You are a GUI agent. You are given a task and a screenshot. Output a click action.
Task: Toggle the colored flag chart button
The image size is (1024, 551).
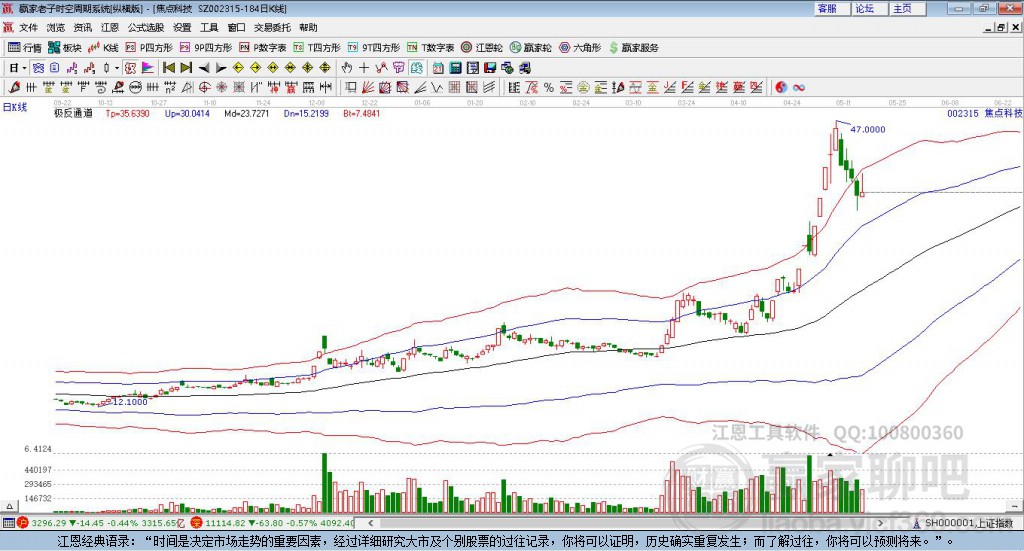click(x=148, y=68)
